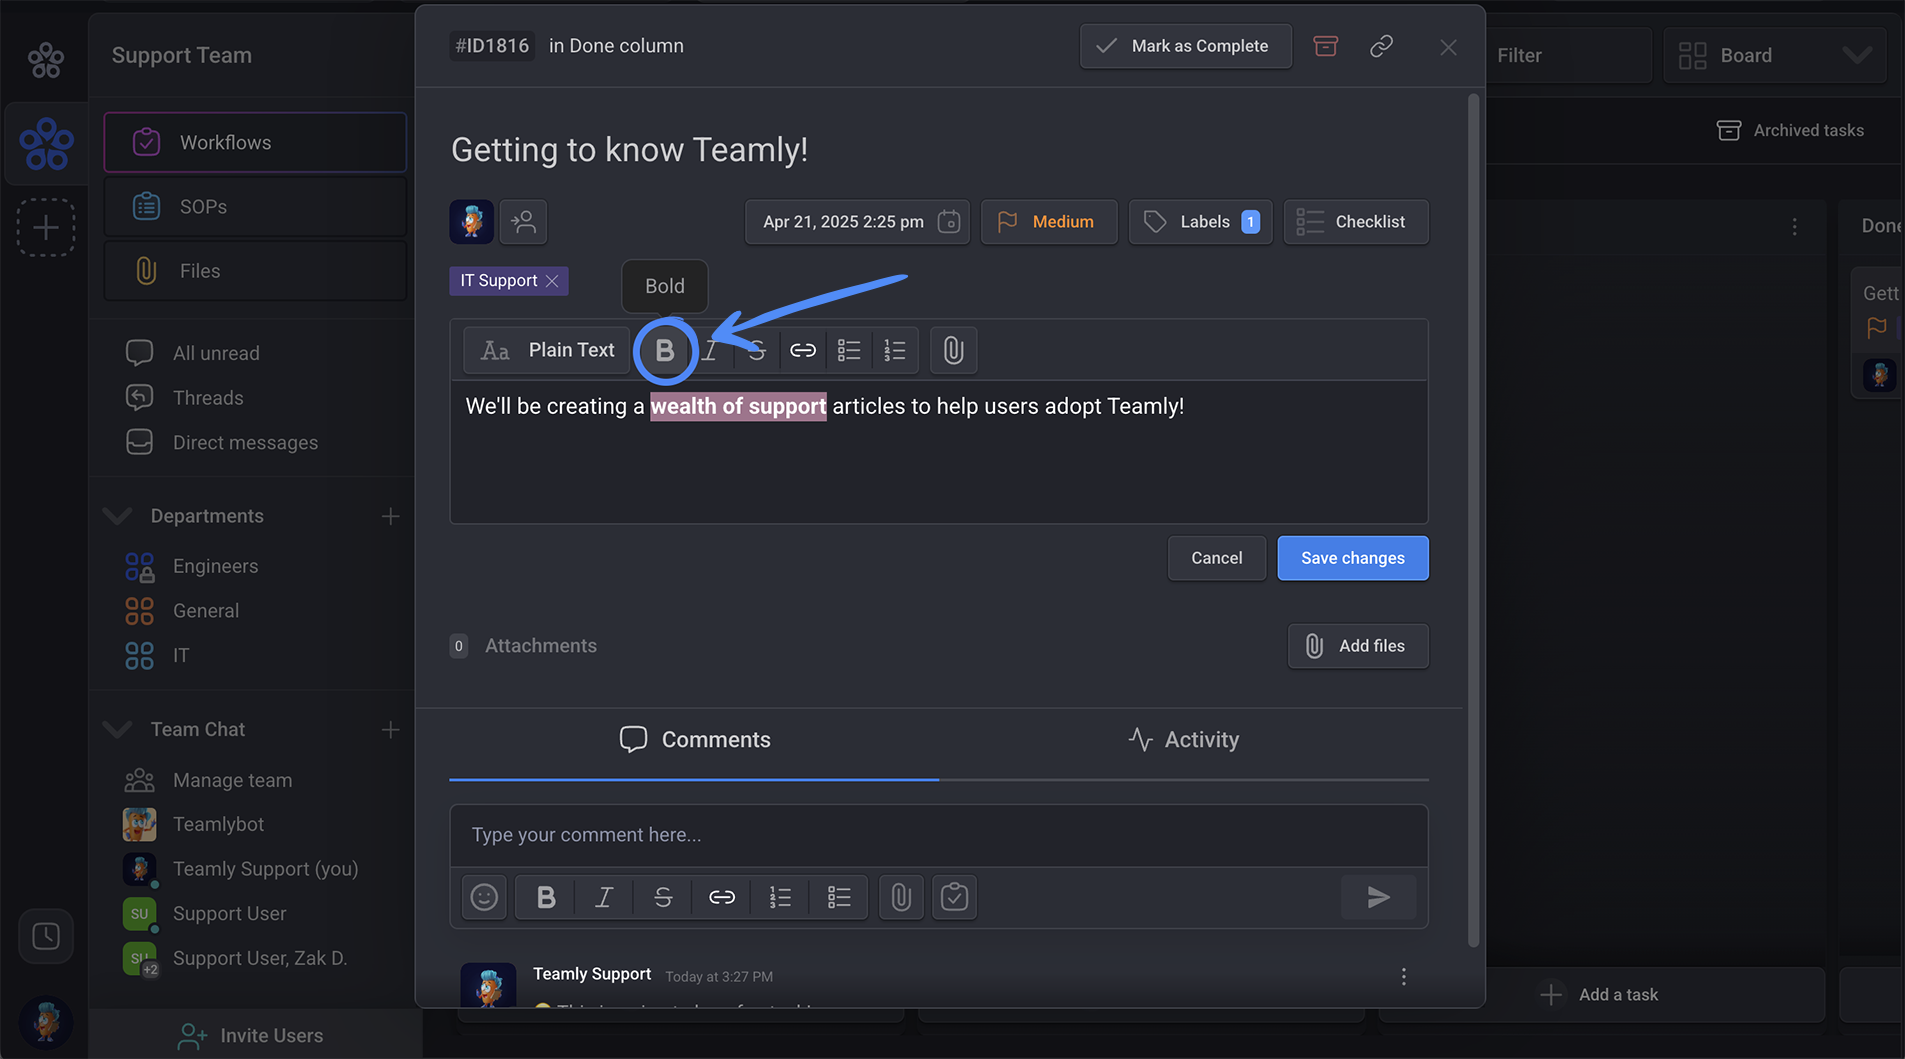Screen dimensions: 1905x1059
Task: Click add workspace dashed plus icon
Action: [46, 227]
